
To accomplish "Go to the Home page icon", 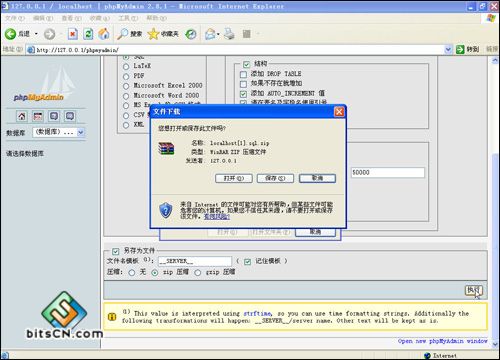I will tap(104, 34).
